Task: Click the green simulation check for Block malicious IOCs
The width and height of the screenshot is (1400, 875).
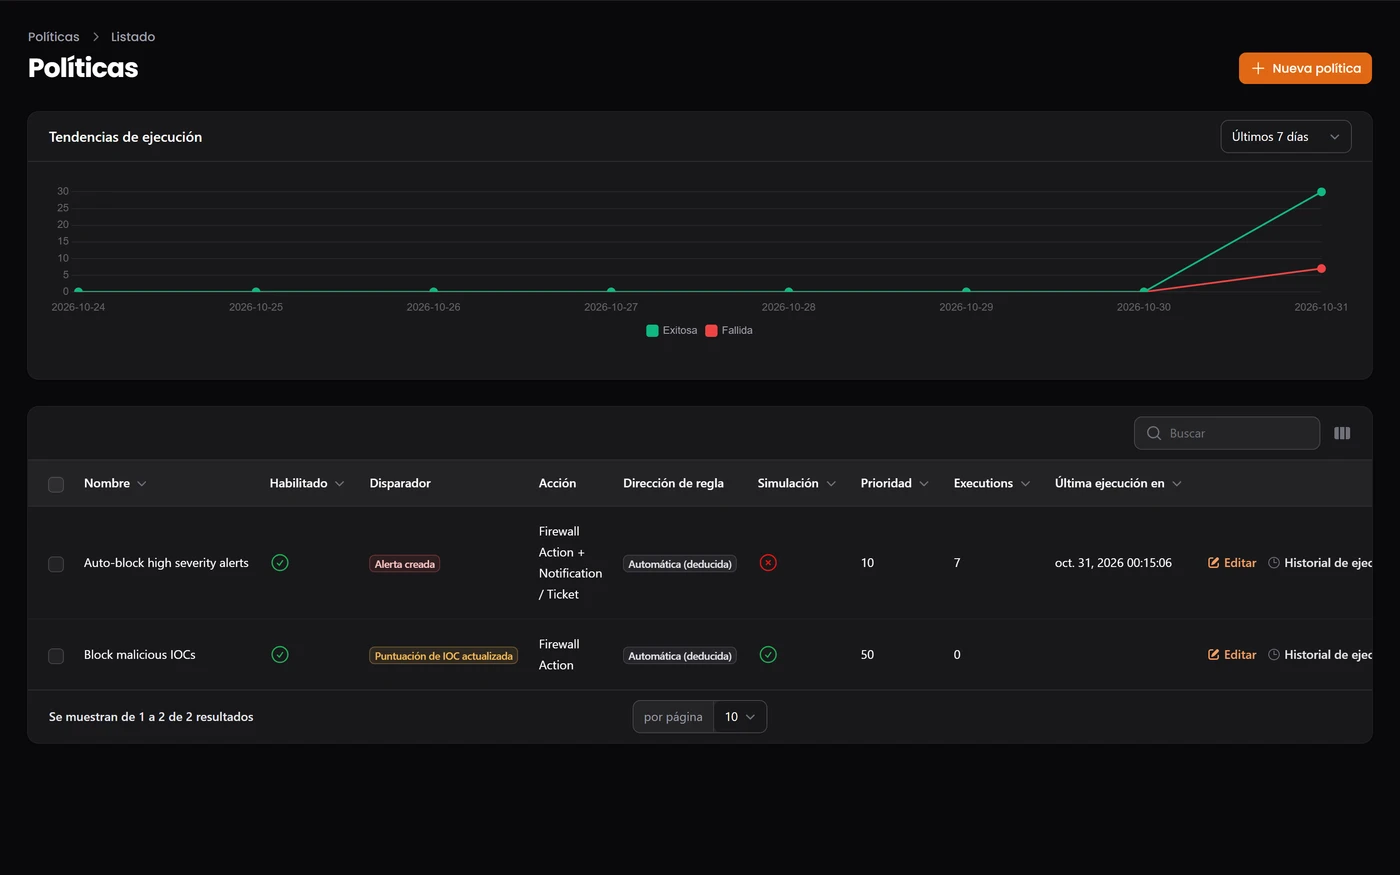Action: (768, 655)
